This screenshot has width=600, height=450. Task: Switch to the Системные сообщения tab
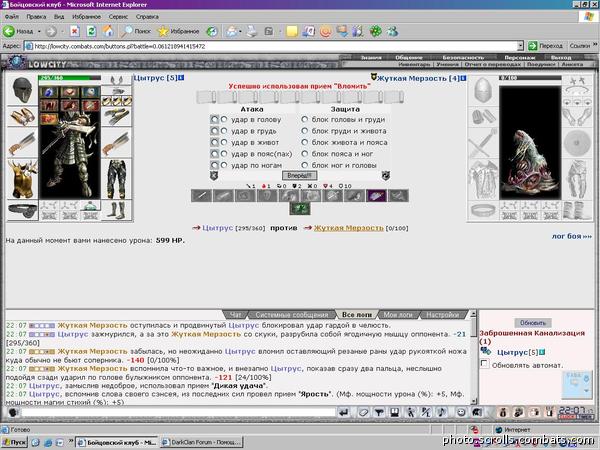292,315
